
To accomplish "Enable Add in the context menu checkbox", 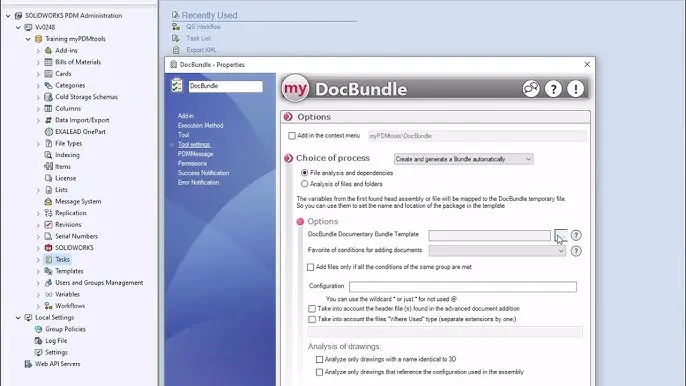I will (x=292, y=136).
